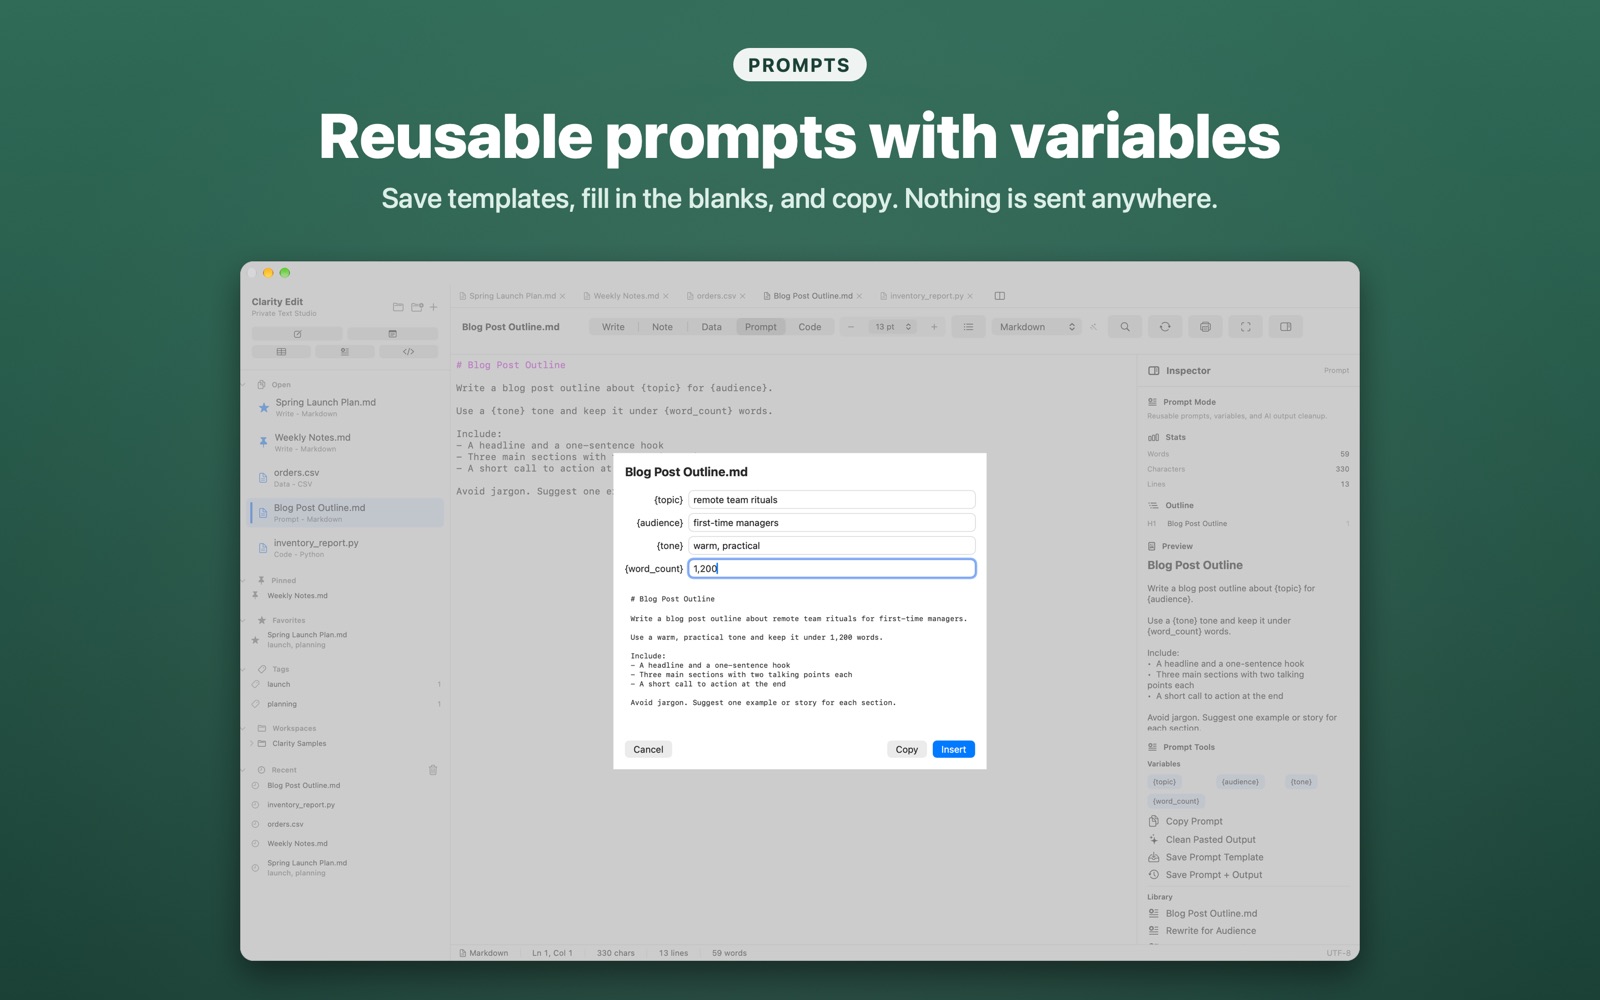Click the code brackets icon button in sidebar

408,352
